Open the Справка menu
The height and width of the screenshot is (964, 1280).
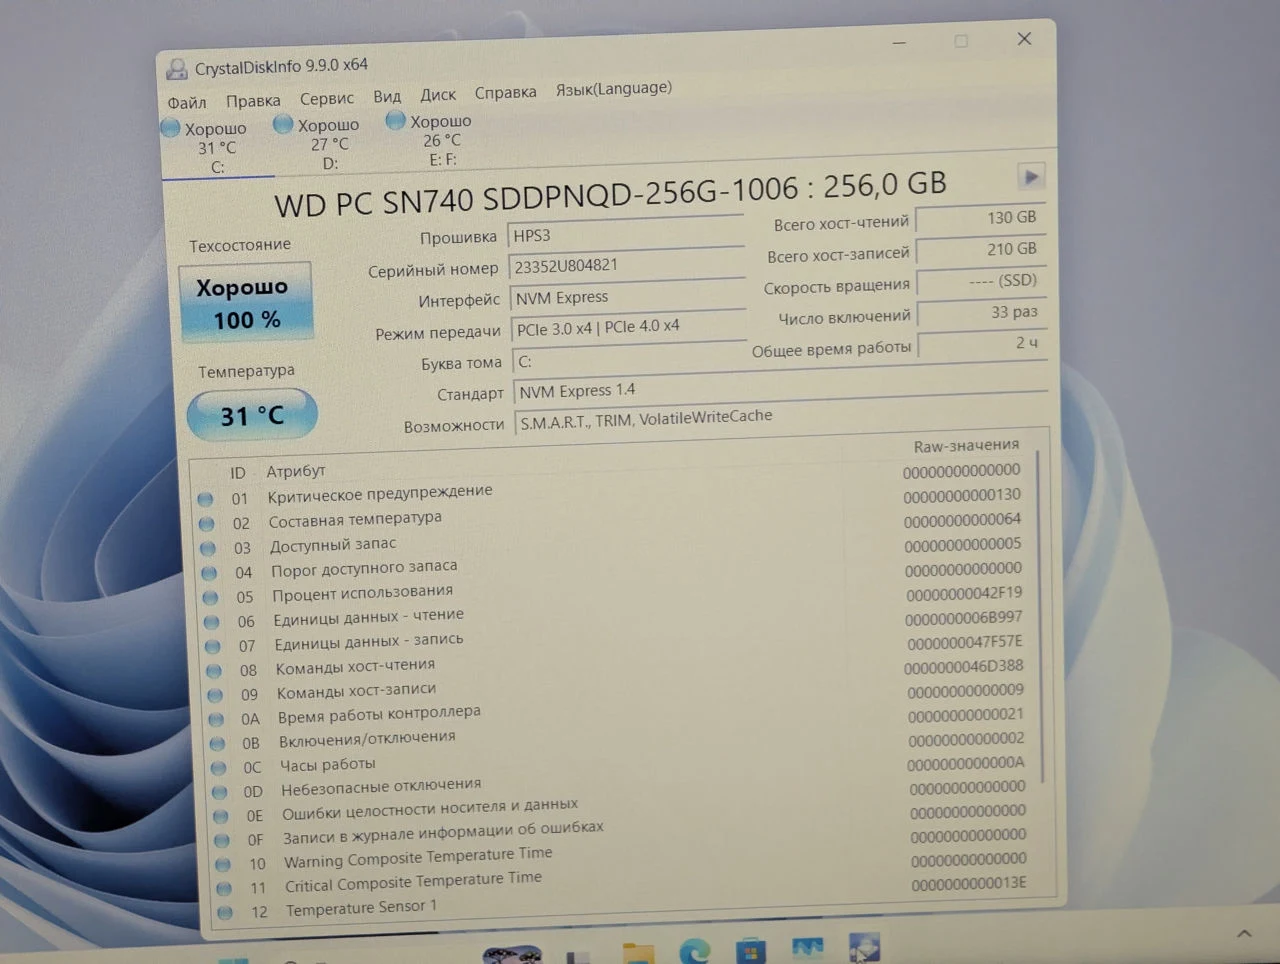pos(505,93)
